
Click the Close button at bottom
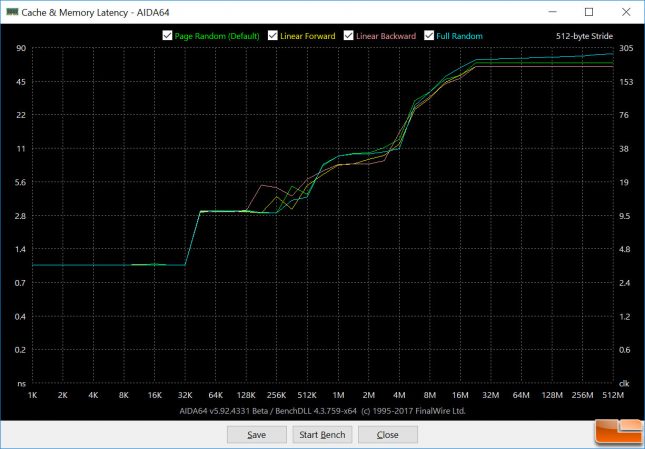coord(387,435)
